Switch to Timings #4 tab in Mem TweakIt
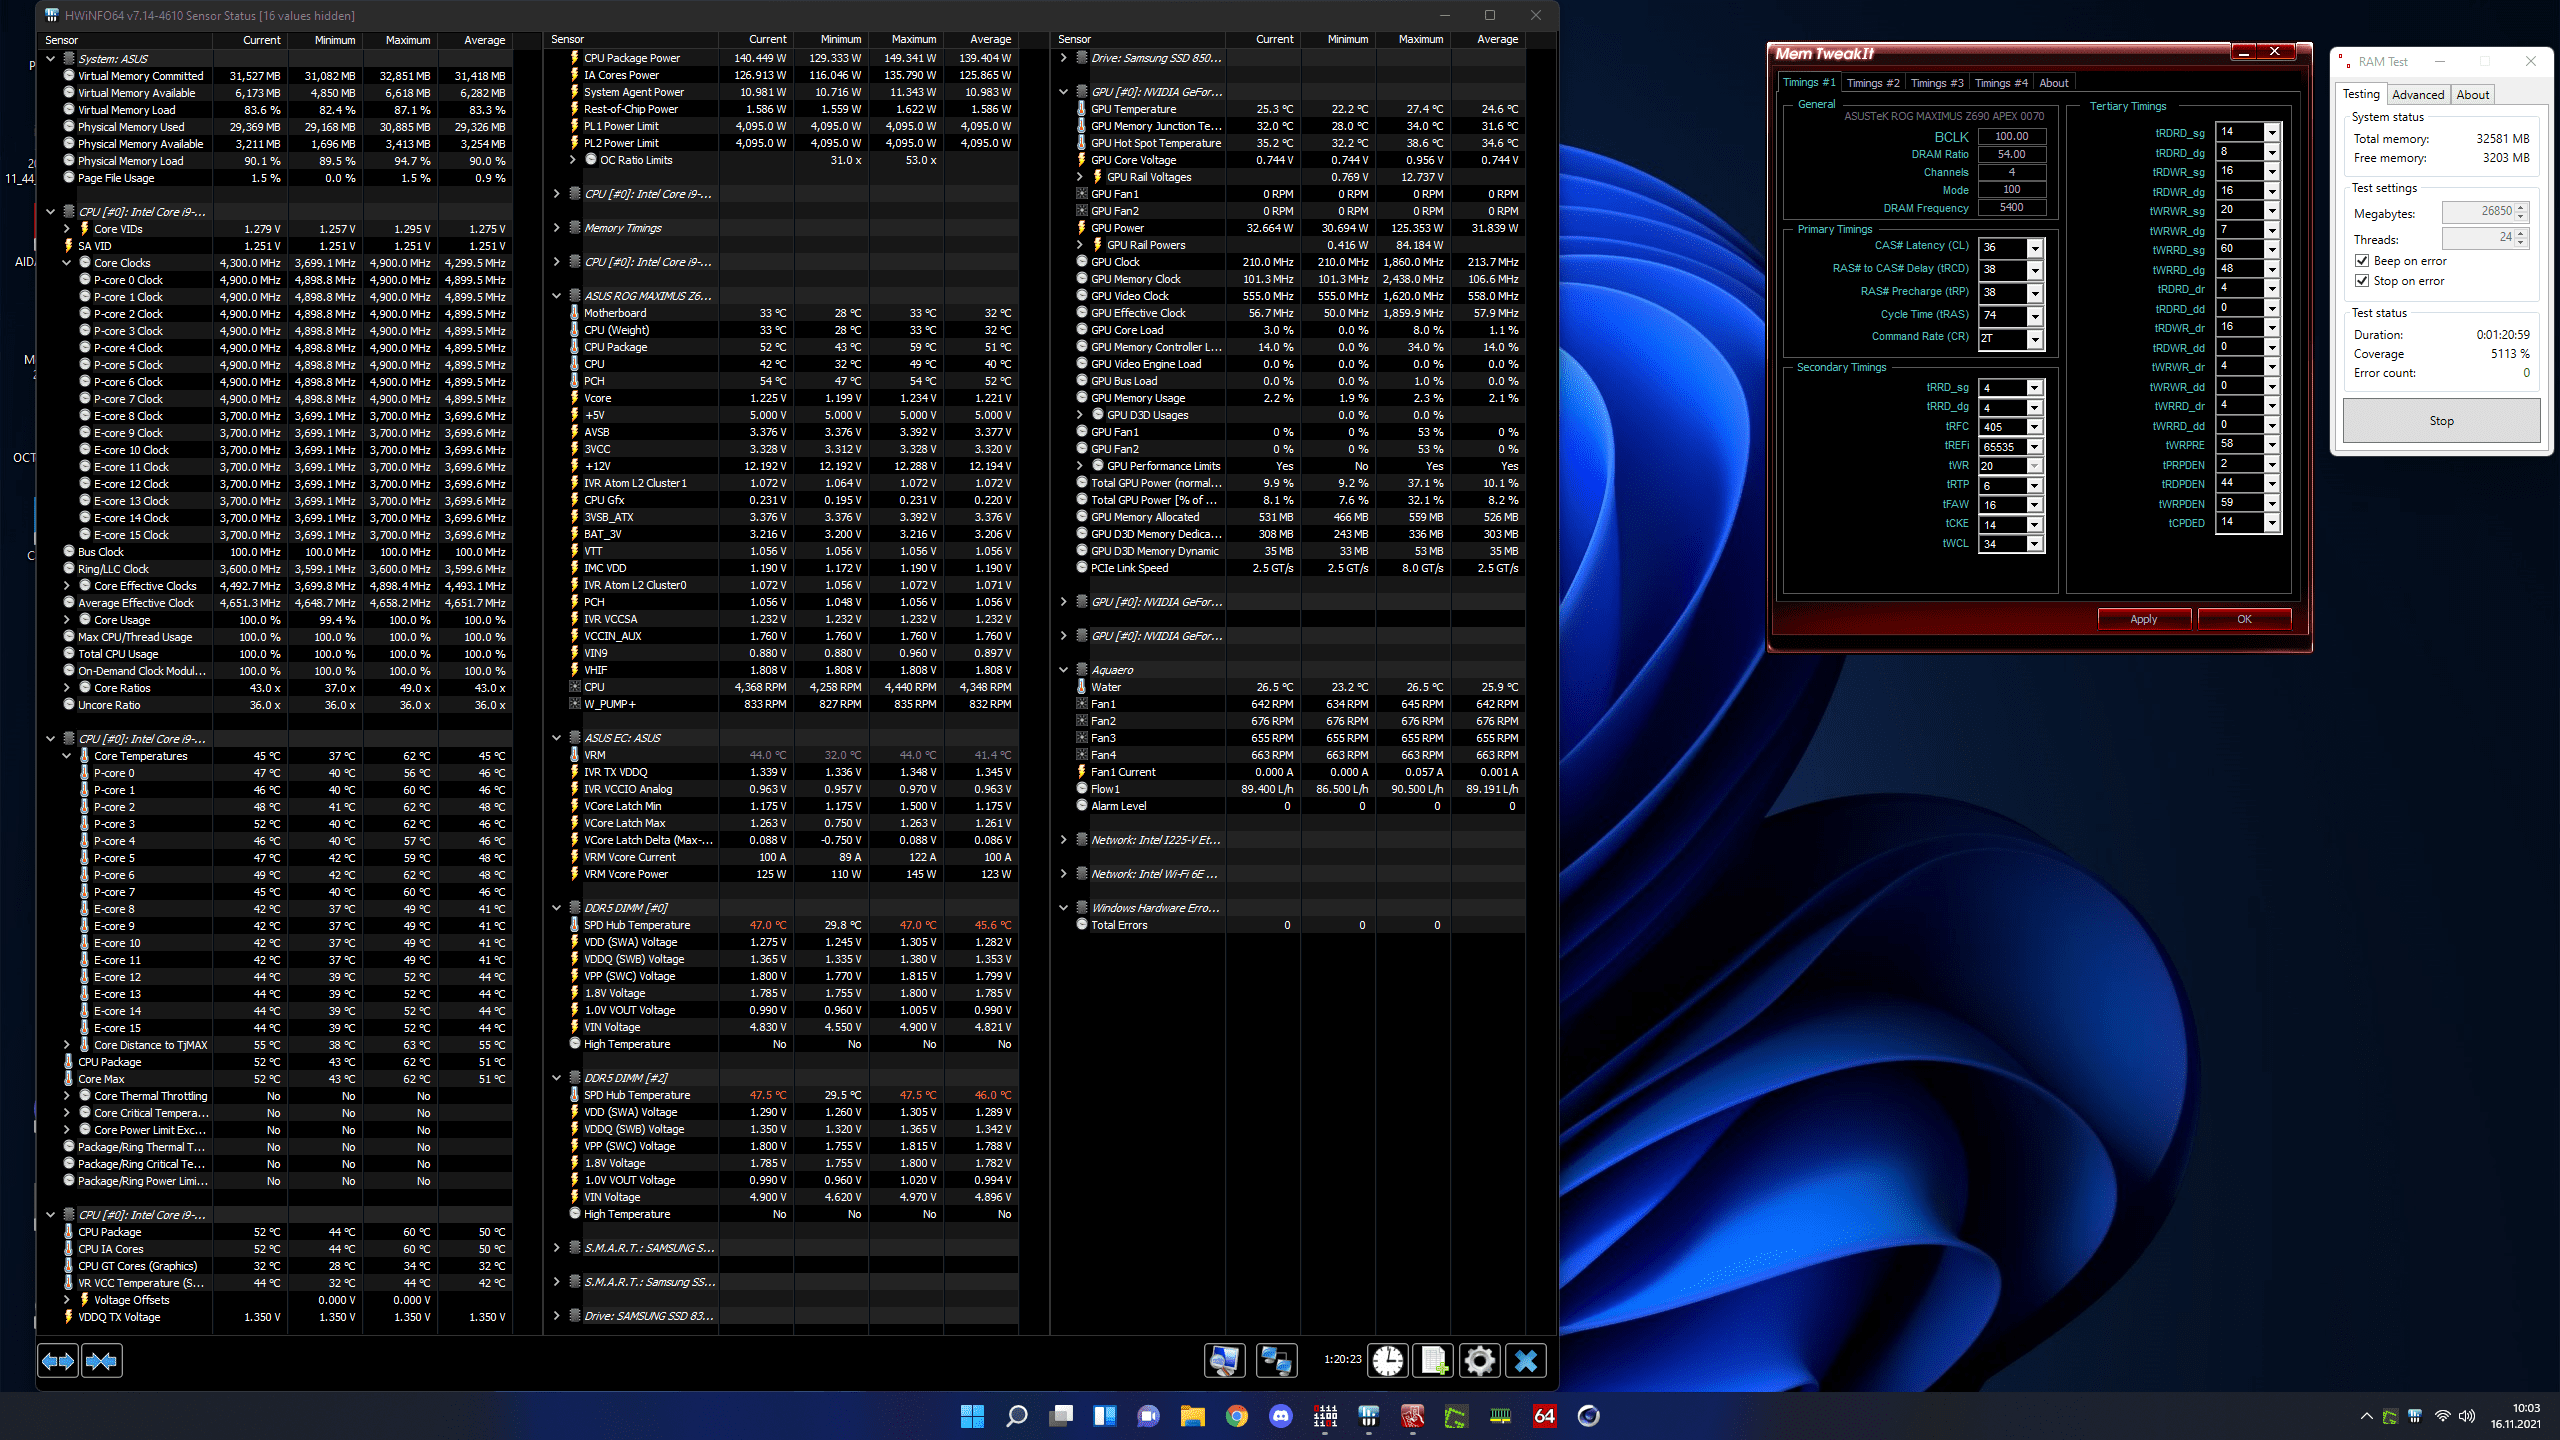 click(2000, 83)
